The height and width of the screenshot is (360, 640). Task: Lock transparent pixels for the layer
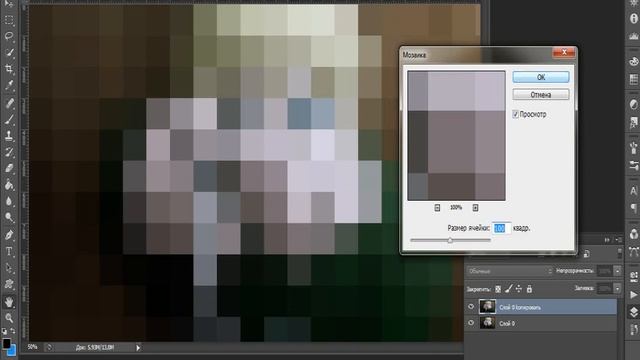click(x=498, y=289)
